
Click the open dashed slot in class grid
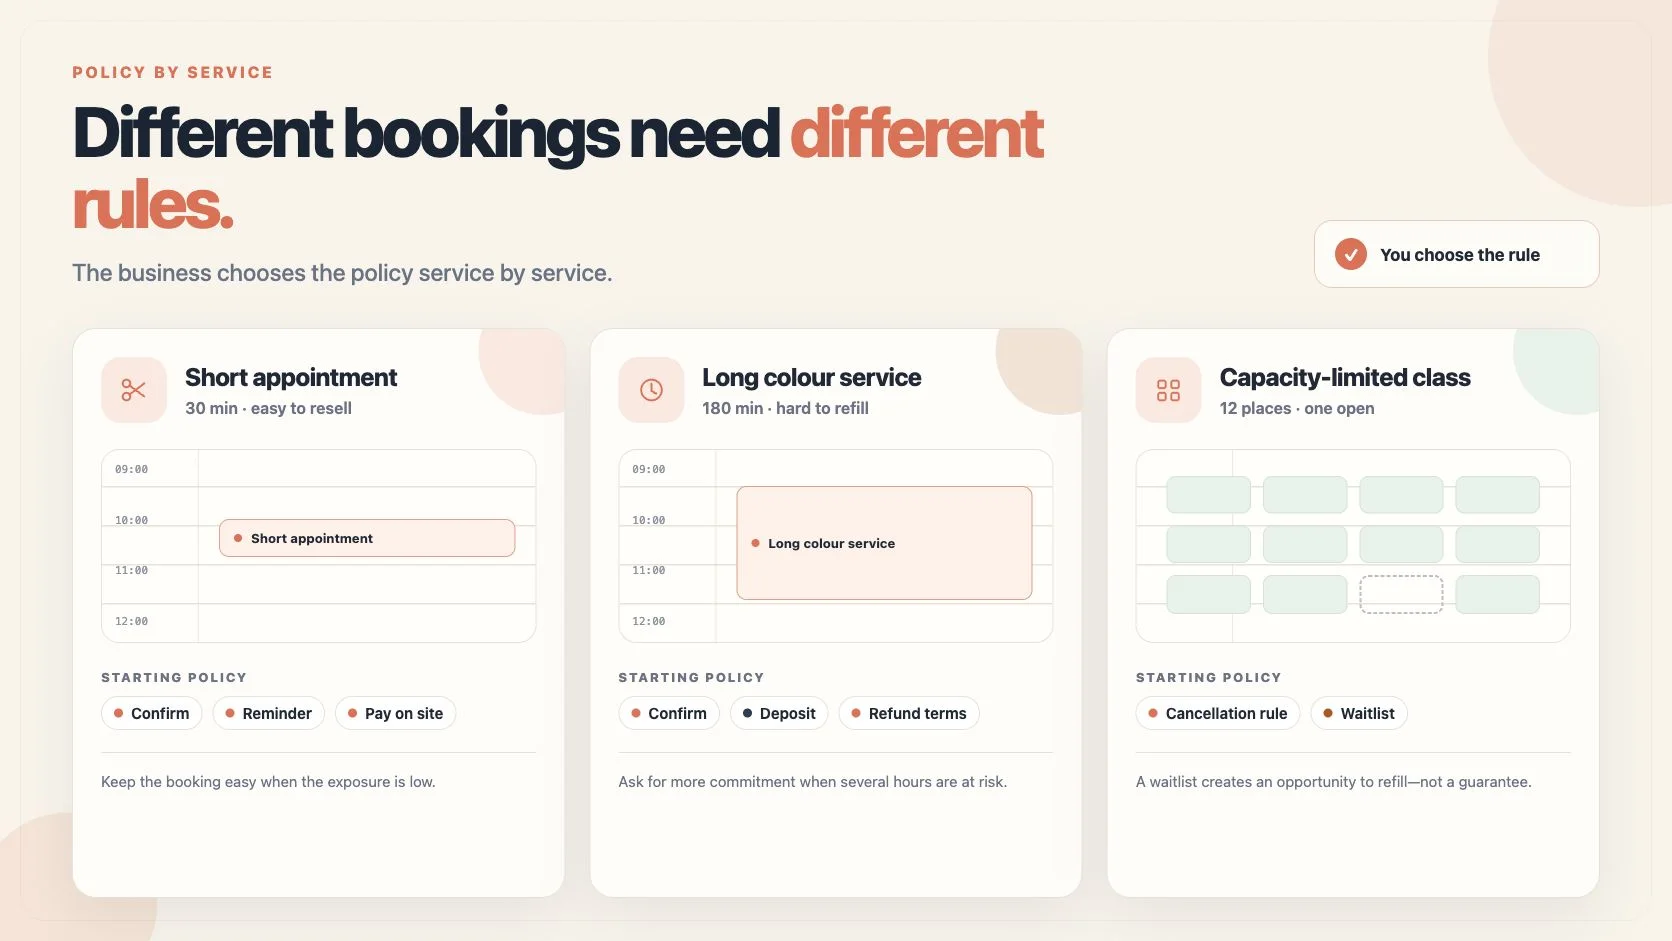pyautogui.click(x=1401, y=594)
